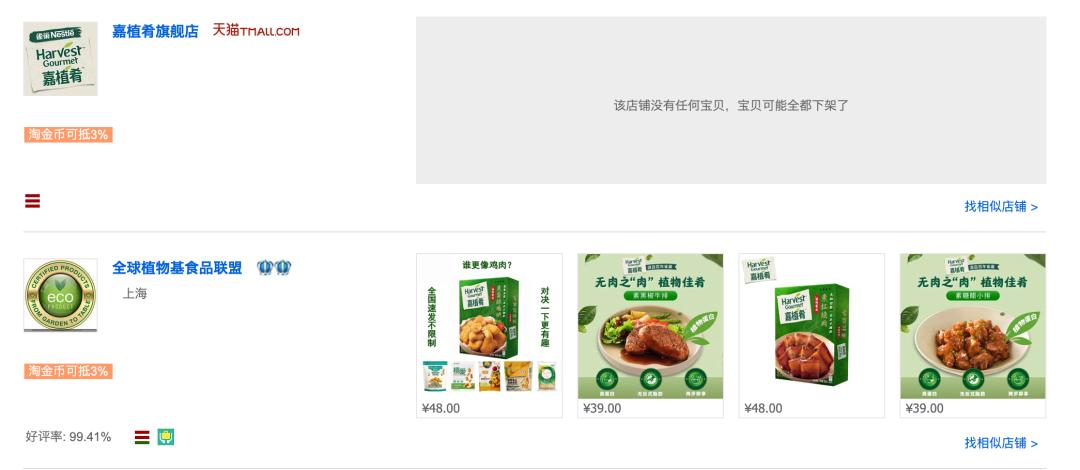Click the red bars icon beside 好评率

[142, 437]
